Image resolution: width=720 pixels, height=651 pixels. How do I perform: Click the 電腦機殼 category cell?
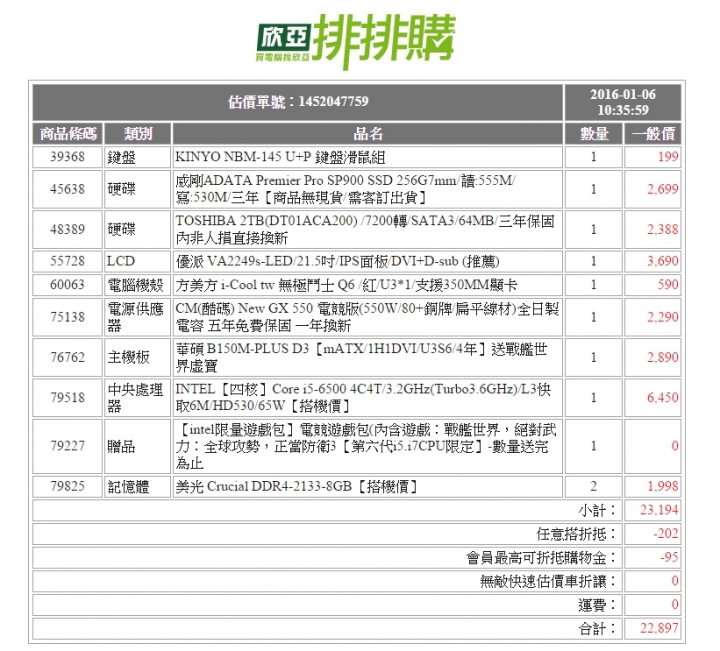pyautogui.click(x=138, y=285)
